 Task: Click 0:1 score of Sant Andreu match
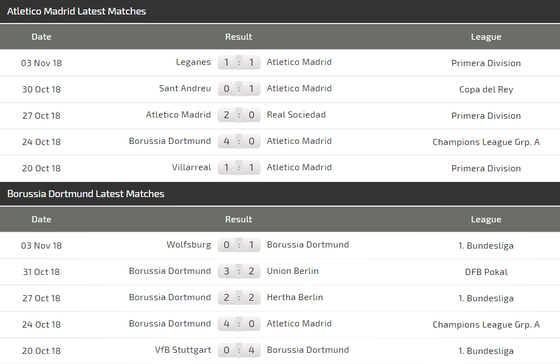click(239, 89)
